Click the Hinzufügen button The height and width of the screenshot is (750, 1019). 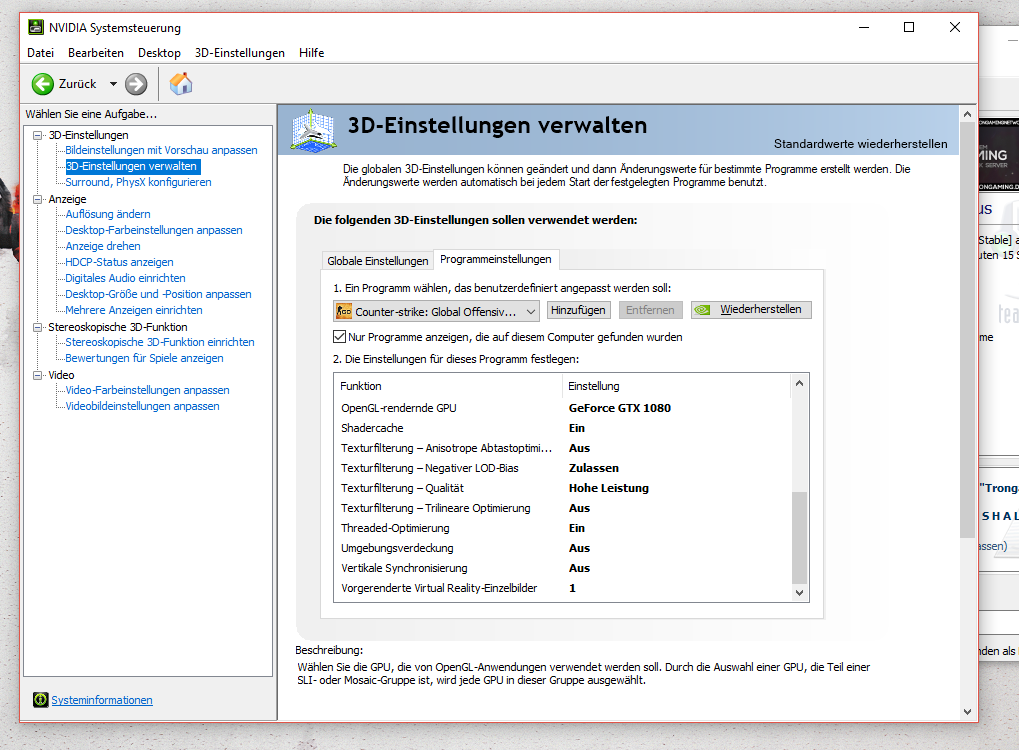pyautogui.click(x=578, y=310)
